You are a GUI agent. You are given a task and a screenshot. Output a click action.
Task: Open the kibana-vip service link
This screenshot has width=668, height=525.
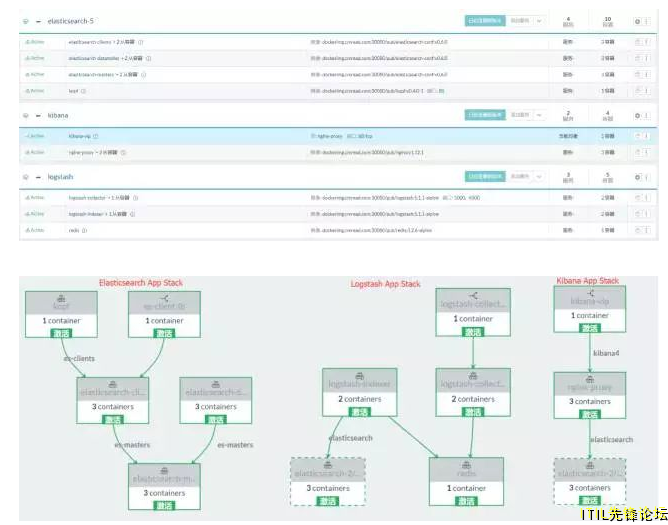pos(80,136)
